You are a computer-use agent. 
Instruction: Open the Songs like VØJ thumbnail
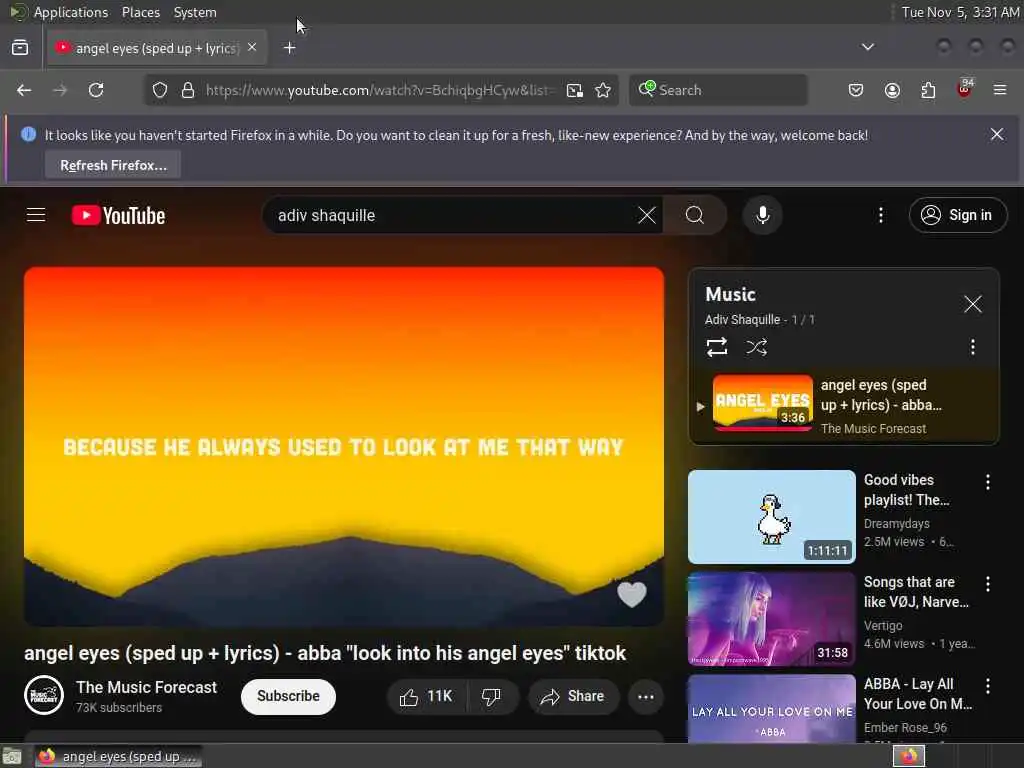[771, 618]
